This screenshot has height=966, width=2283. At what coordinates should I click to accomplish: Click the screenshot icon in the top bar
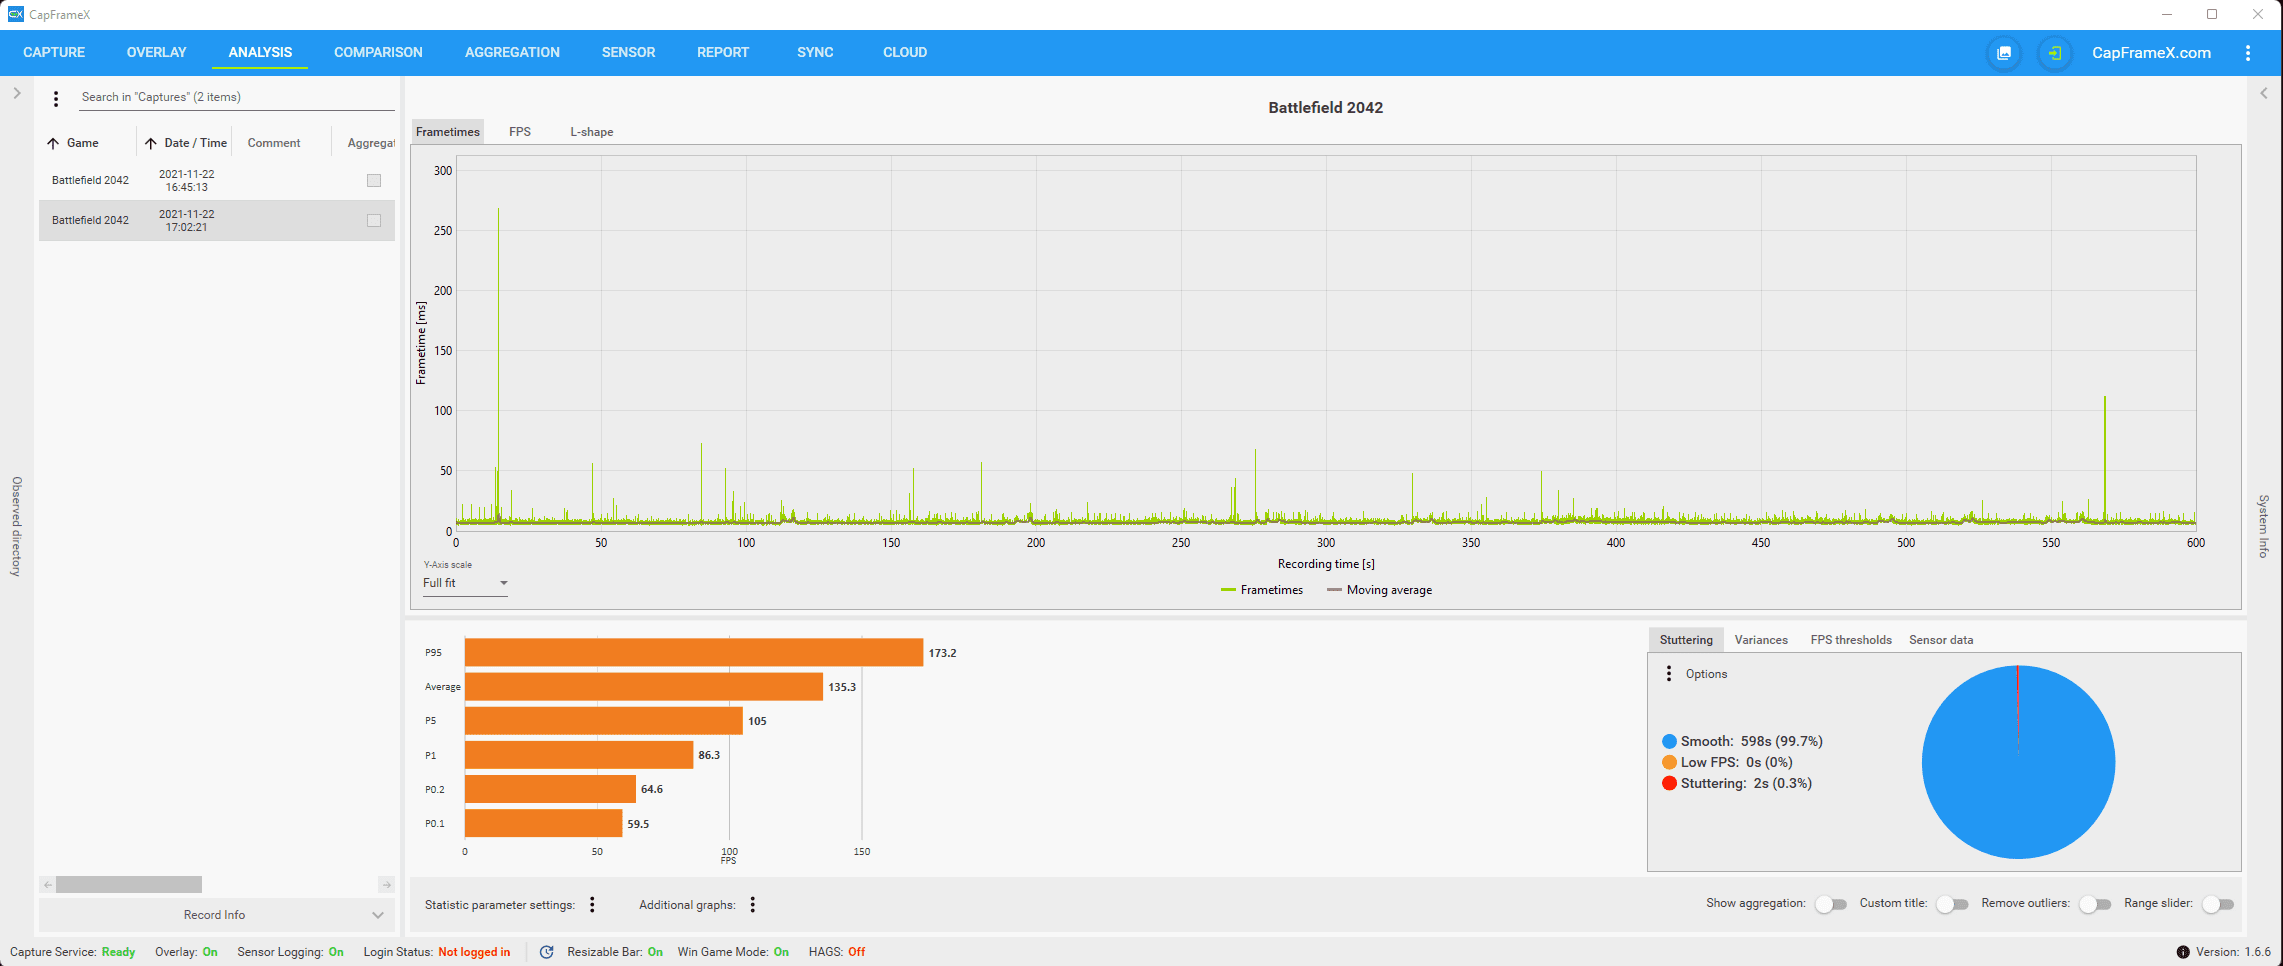pyautogui.click(x=2004, y=53)
